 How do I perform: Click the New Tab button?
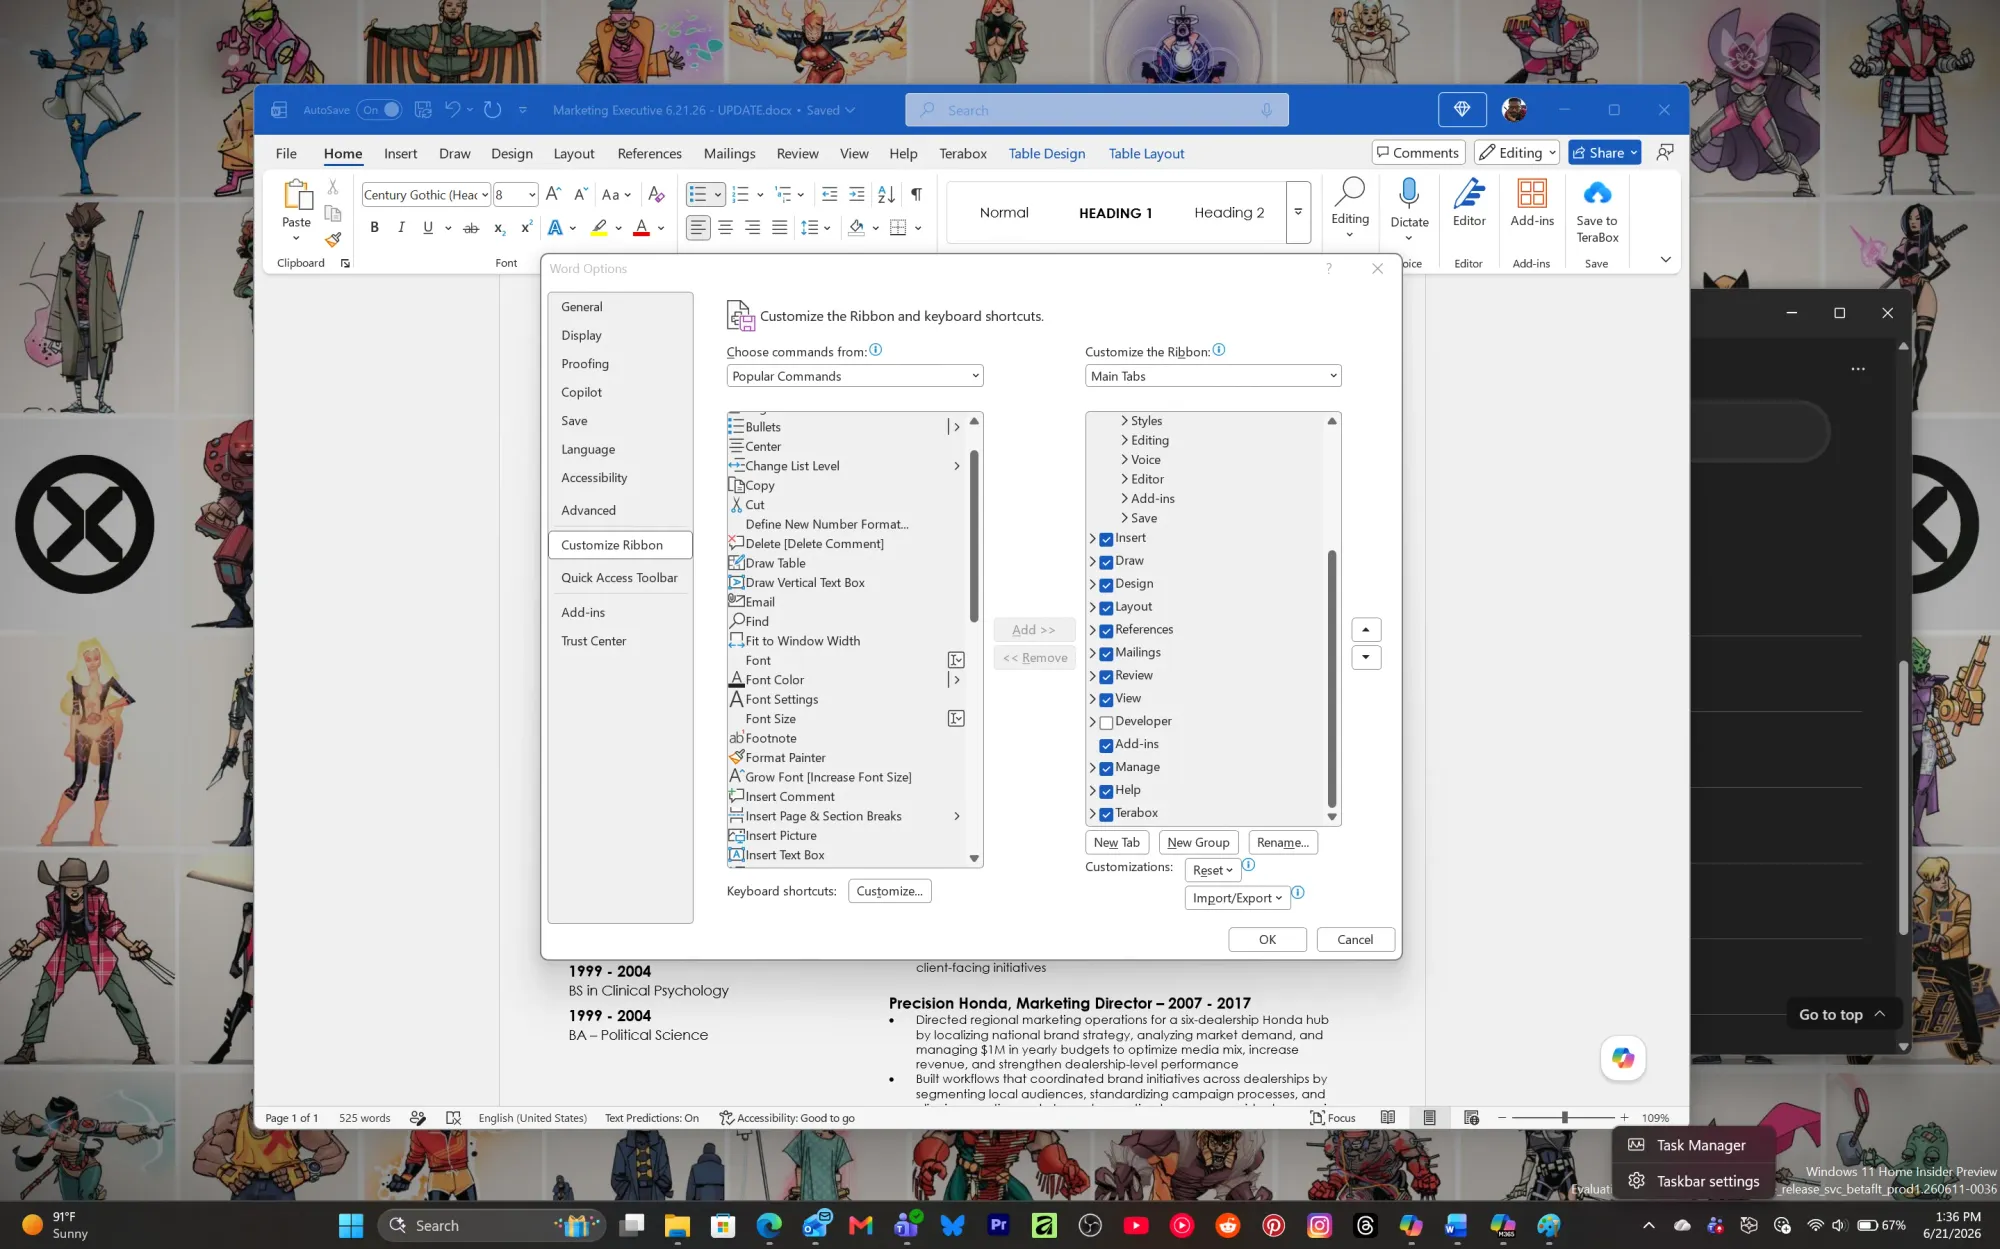(x=1116, y=843)
